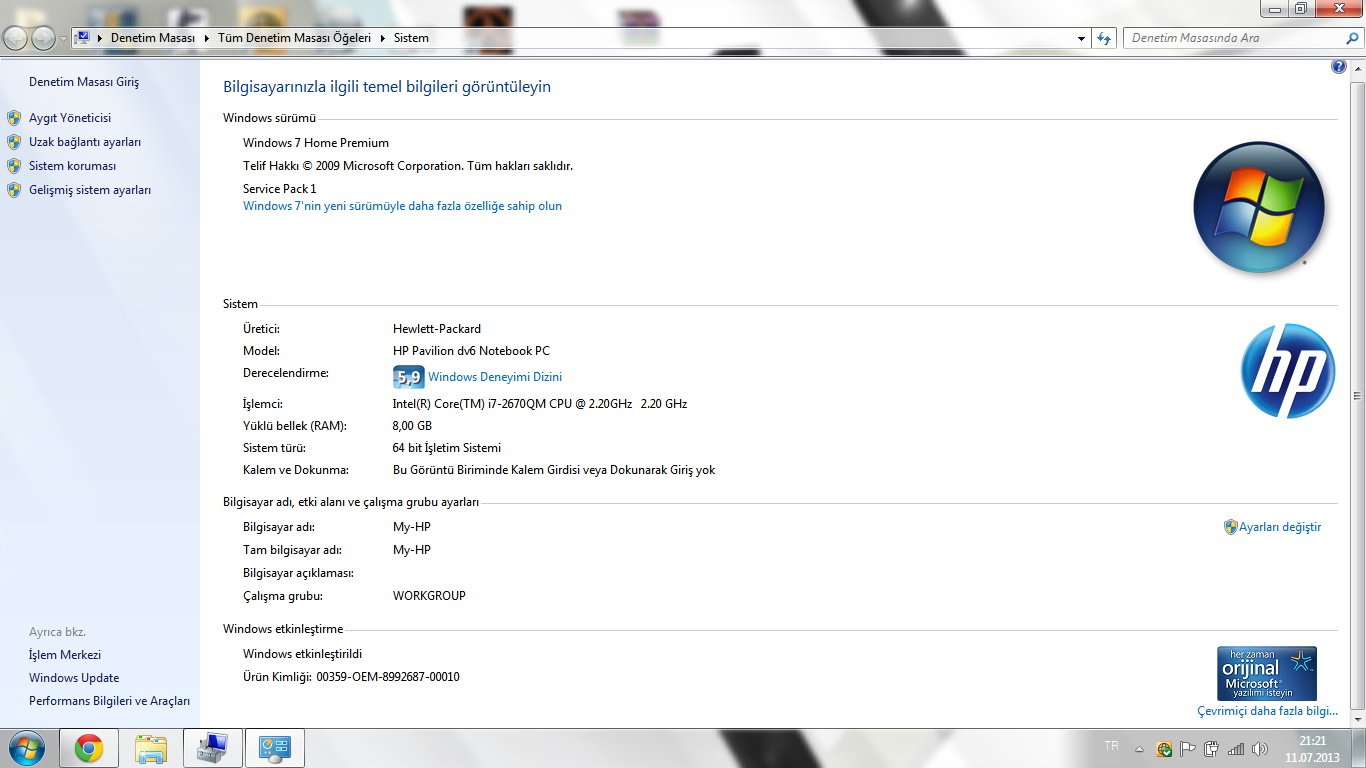1366x768 pixels.
Task: Click the power plug battery tray icon
Action: point(1212,748)
